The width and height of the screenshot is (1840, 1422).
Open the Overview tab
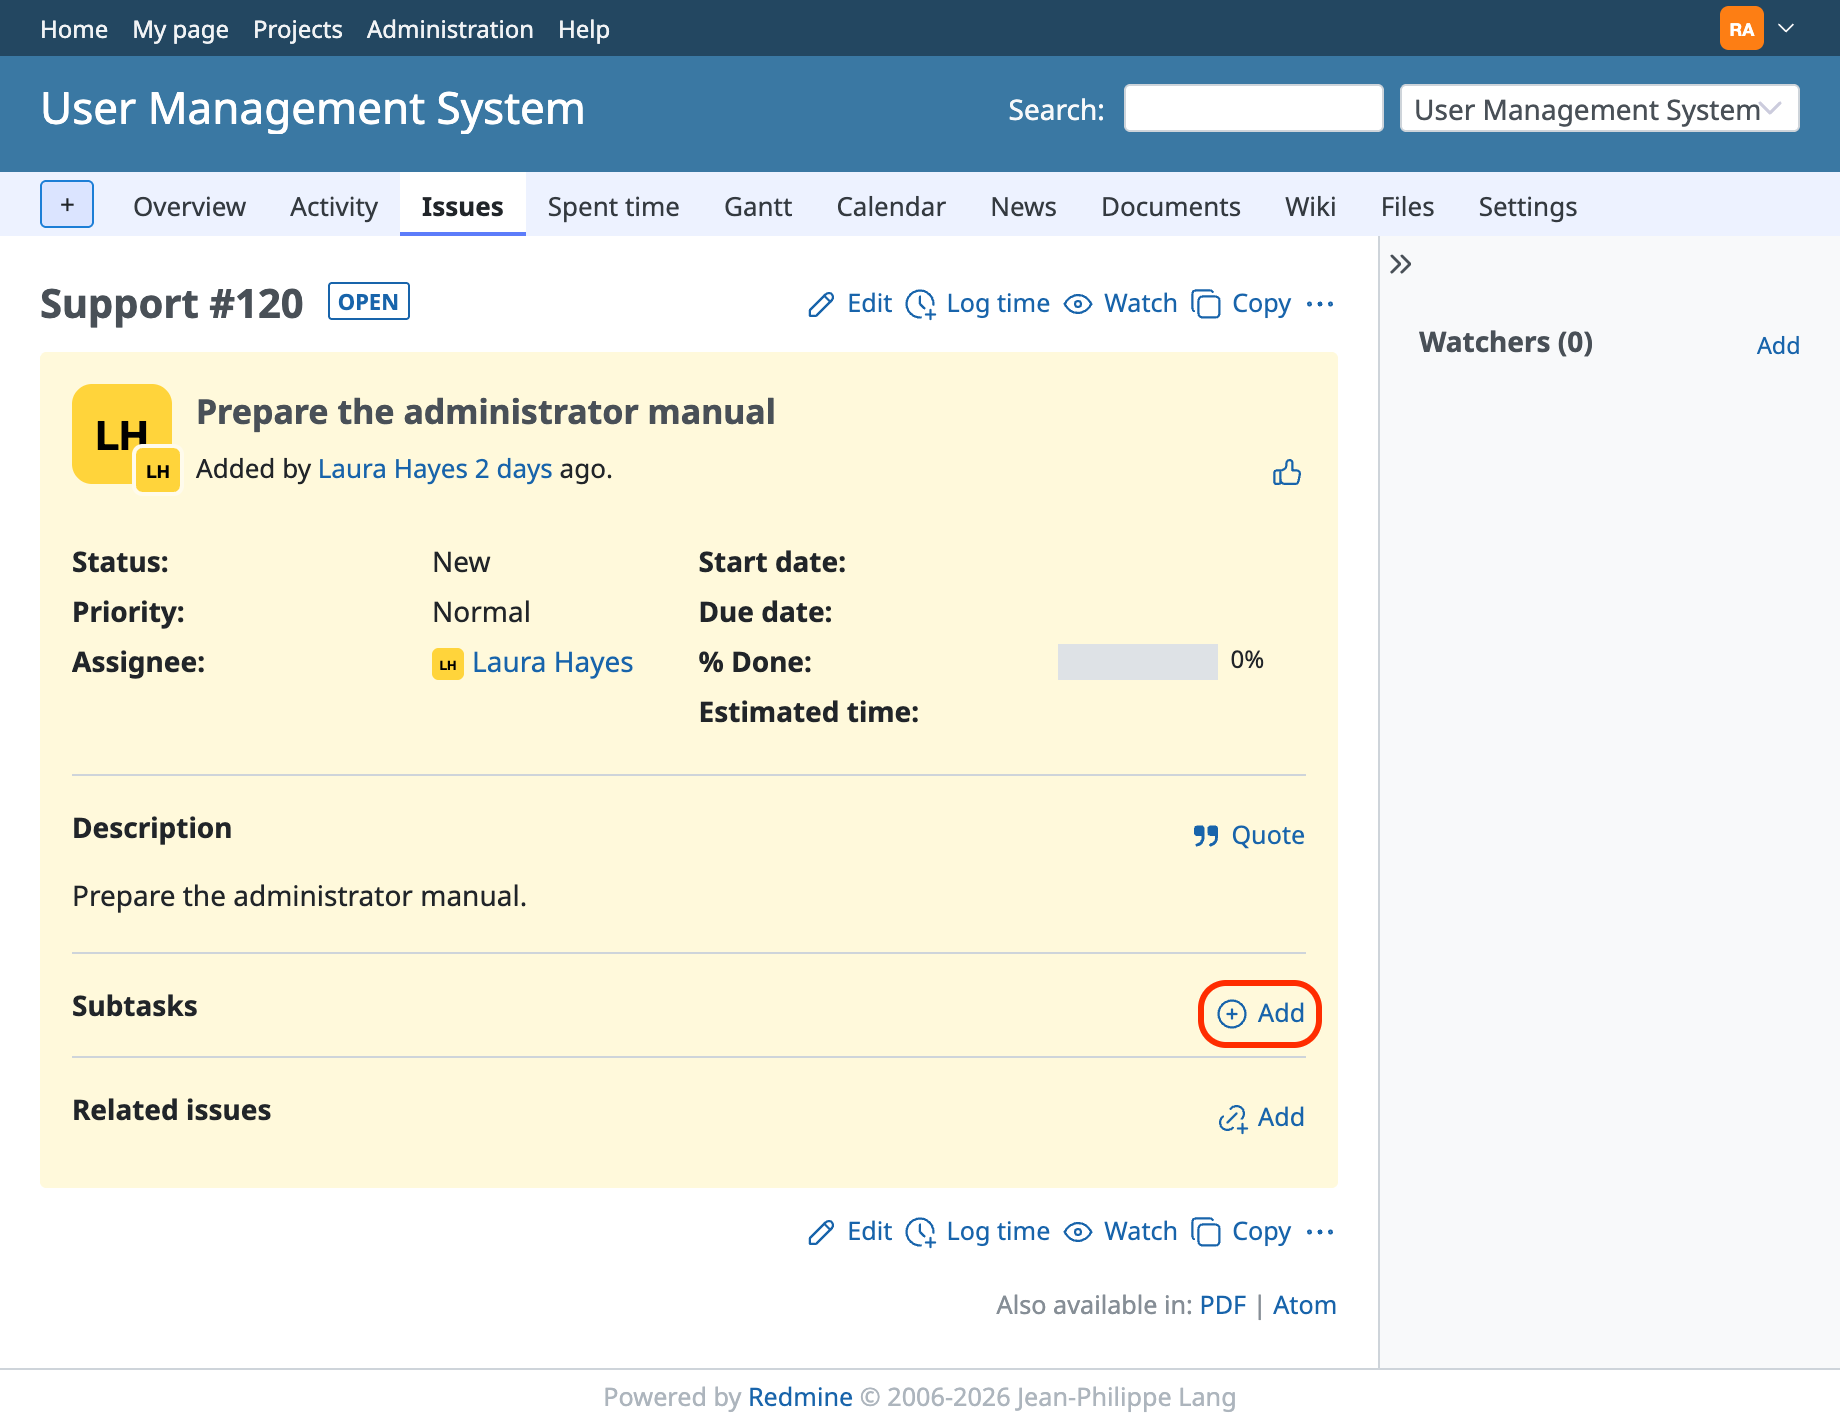pos(189,206)
